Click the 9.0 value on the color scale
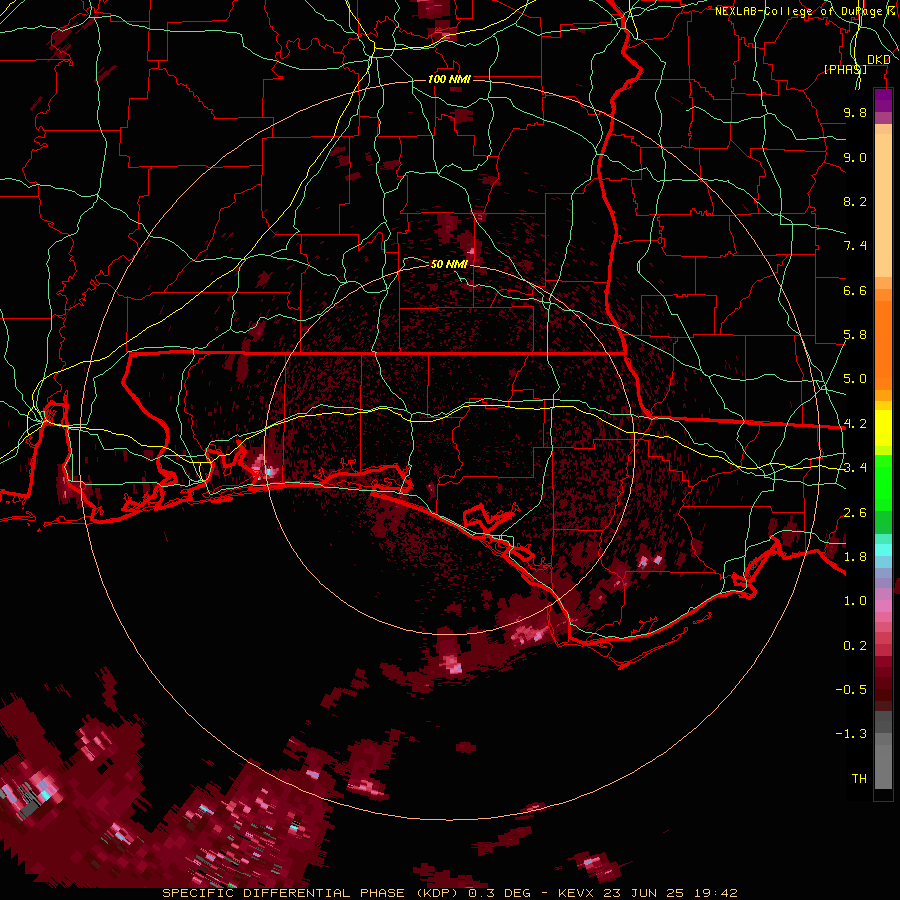Image resolution: width=900 pixels, height=900 pixels. tap(855, 157)
